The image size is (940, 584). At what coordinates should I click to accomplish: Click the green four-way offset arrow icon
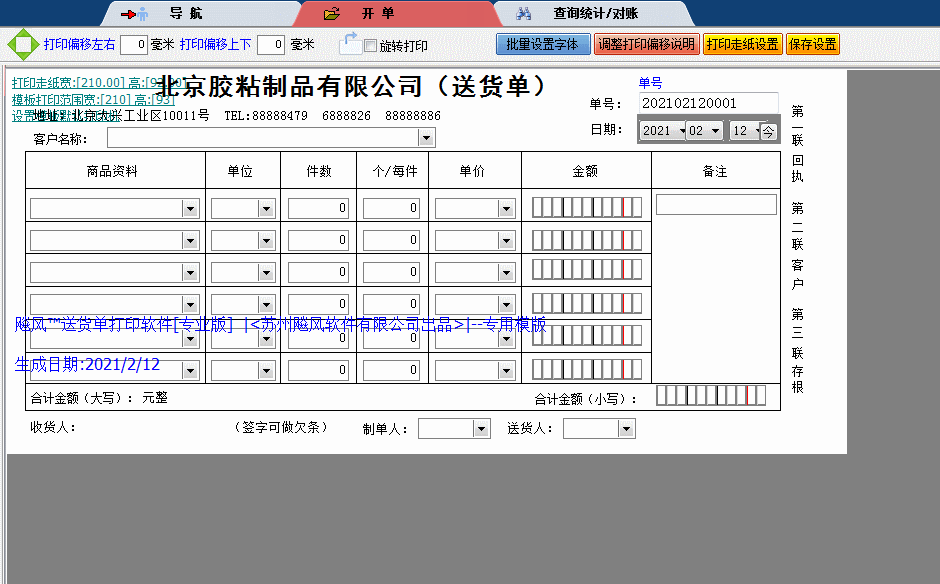click(x=22, y=45)
